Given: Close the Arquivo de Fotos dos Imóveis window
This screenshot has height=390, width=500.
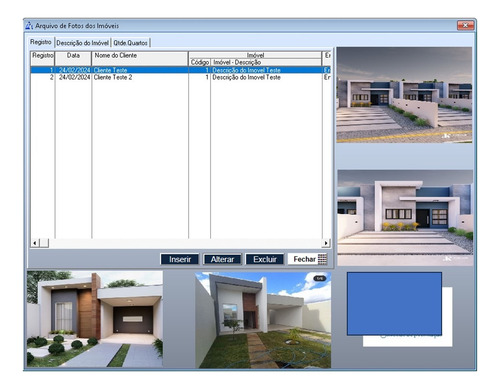Looking at the screenshot, I should click(x=465, y=25).
